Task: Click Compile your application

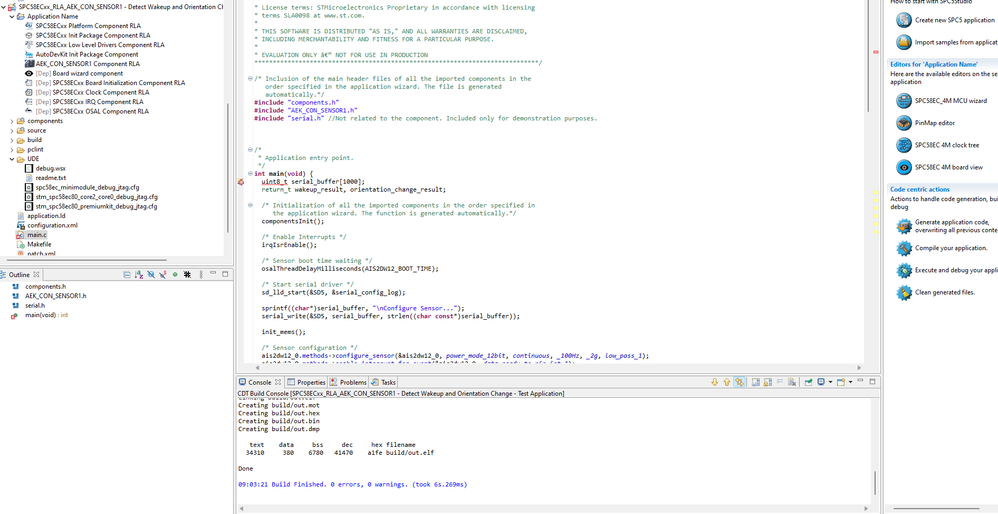Action: tap(952, 248)
